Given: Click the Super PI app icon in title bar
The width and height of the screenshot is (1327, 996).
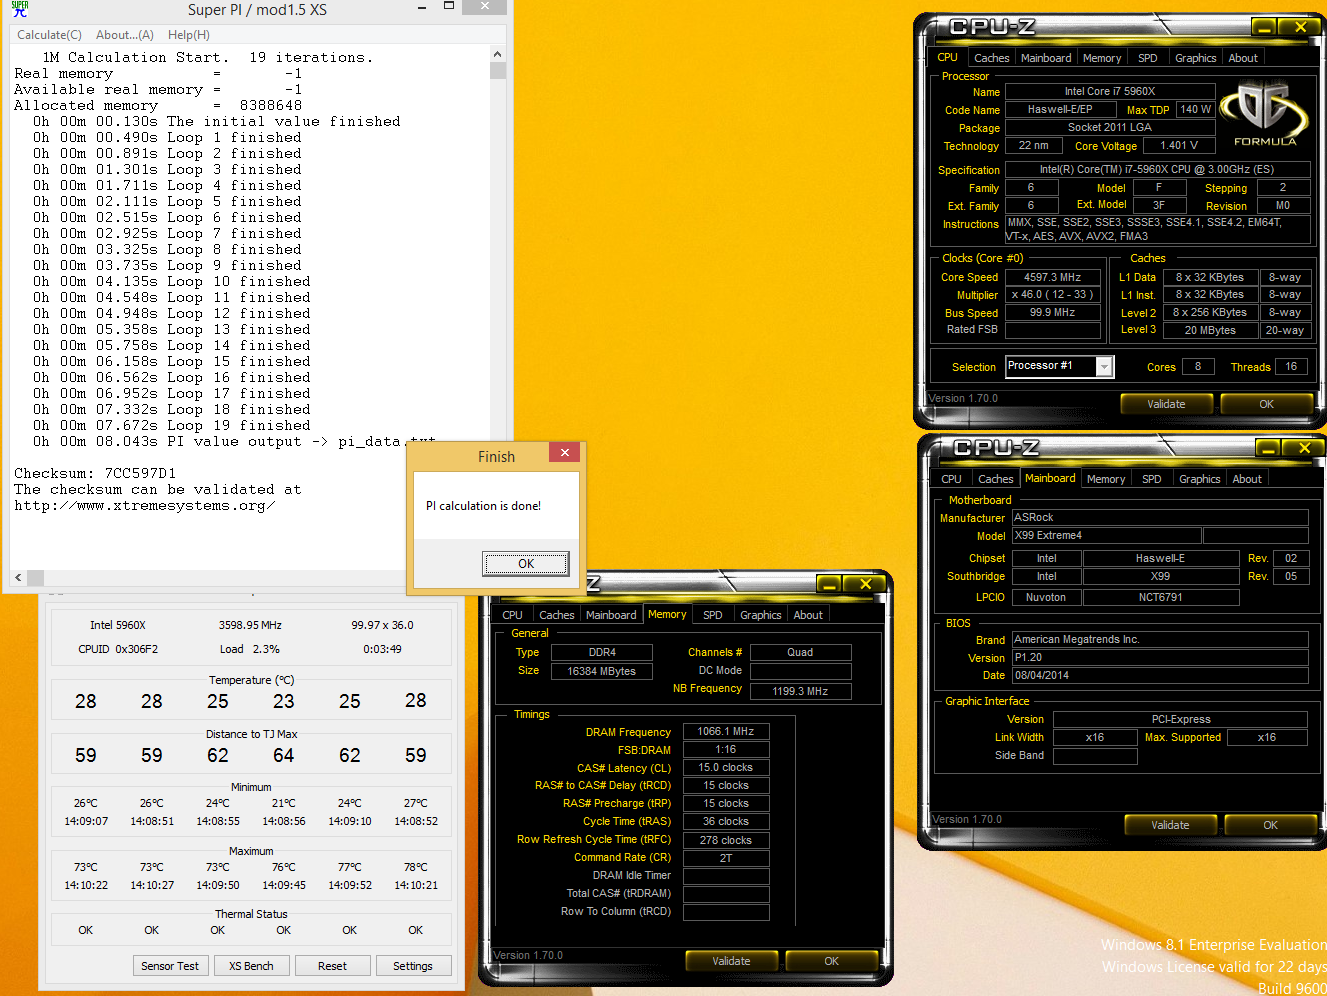Looking at the screenshot, I should pos(19,10).
